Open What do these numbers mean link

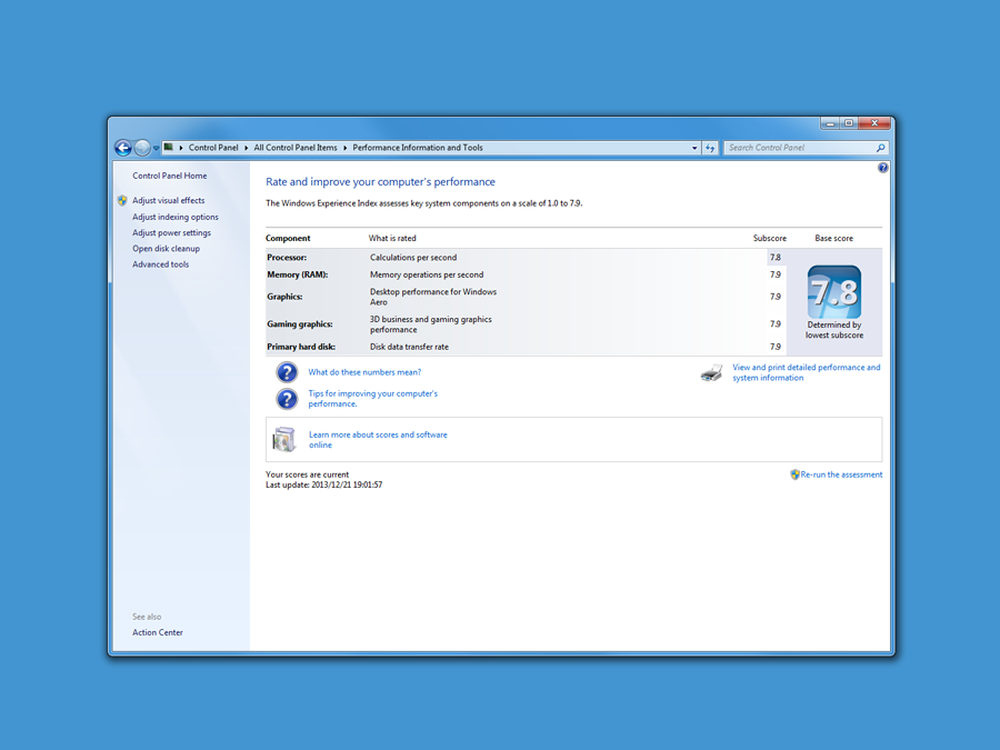pyautogui.click(x=365, y=372)
